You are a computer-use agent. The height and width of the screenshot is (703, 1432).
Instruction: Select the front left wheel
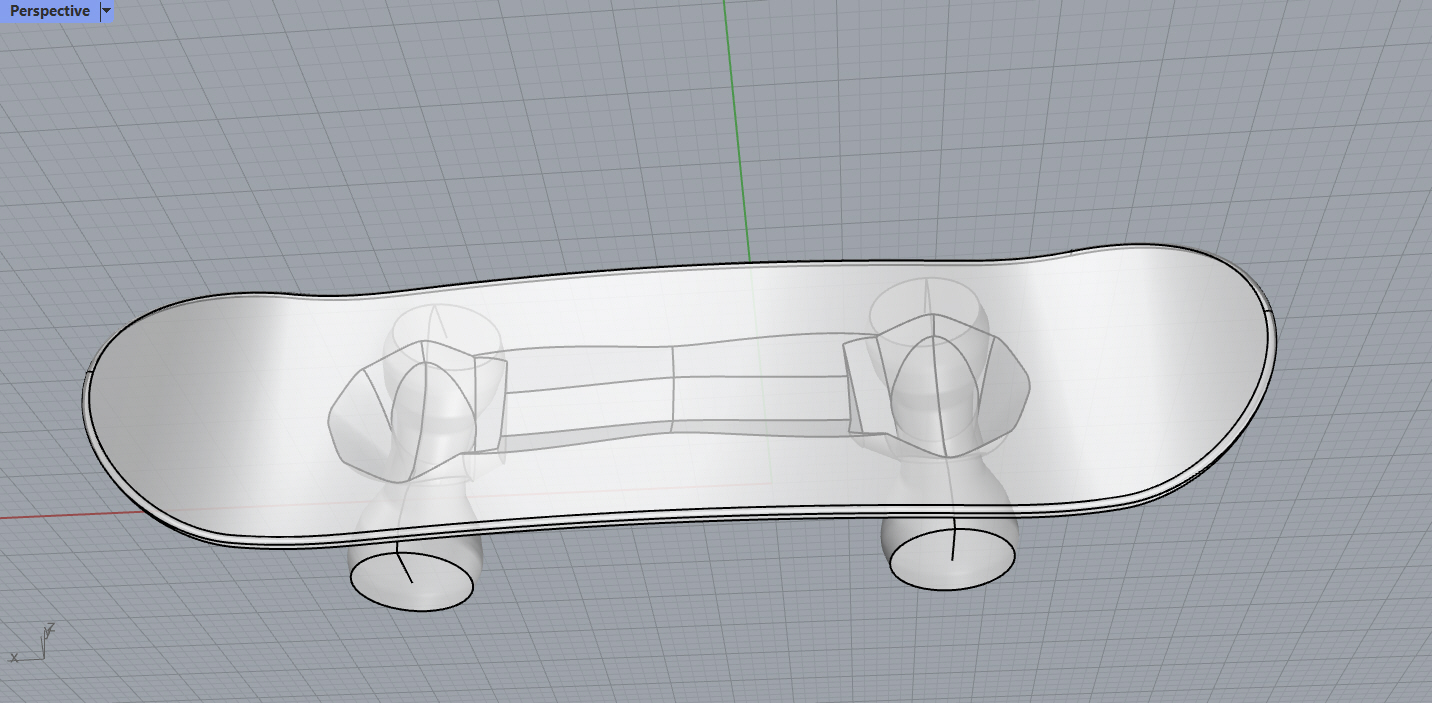(x=410, y=580)
